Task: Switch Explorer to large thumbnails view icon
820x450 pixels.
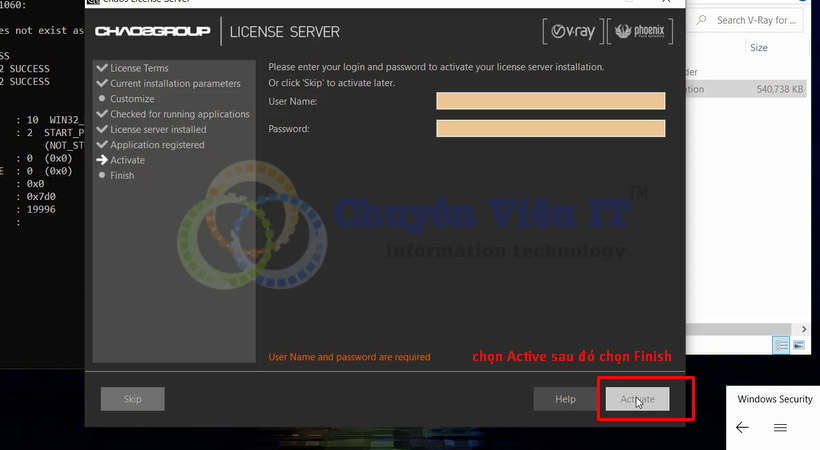Action: point(799,345)
